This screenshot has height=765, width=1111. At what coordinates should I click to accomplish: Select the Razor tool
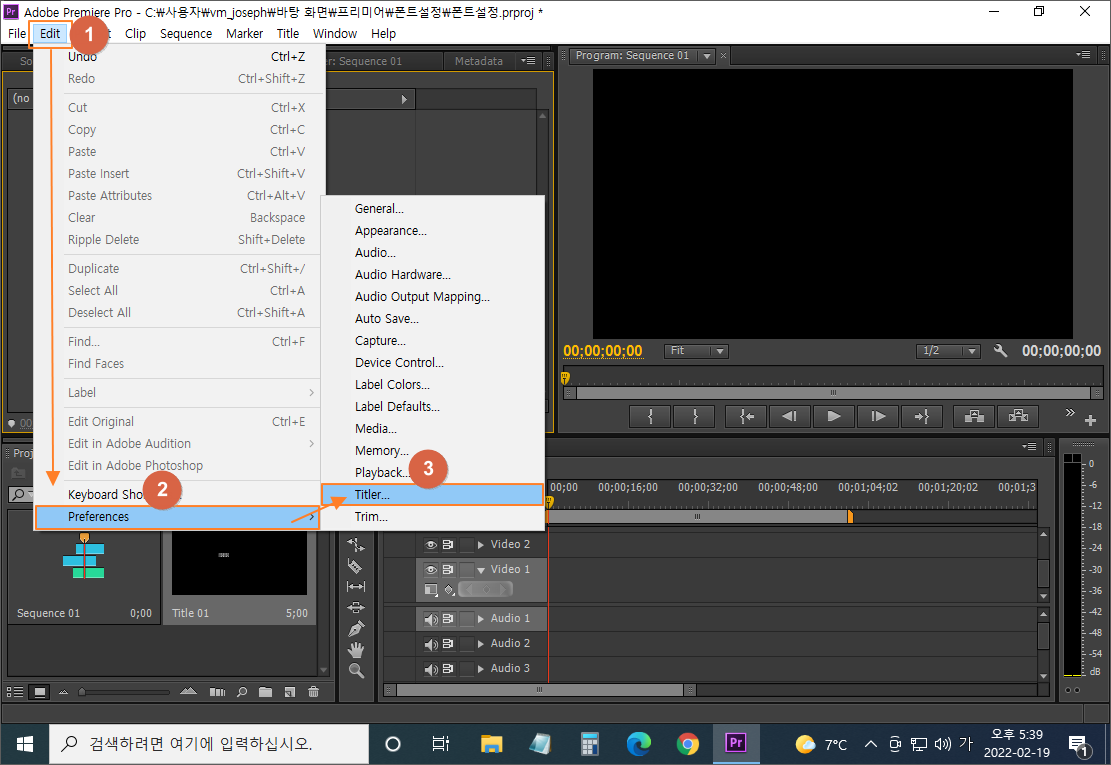pyautogui.click(x=356, y=566)
